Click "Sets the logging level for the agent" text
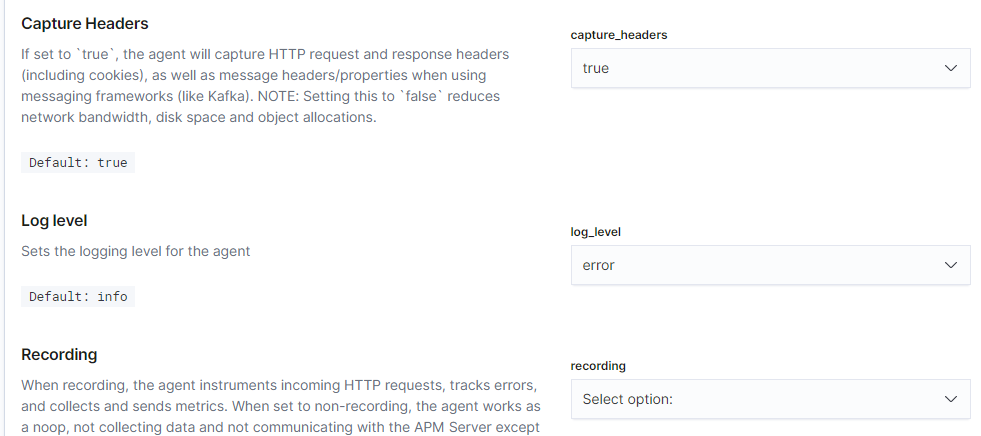The image size is (981, 436). tap(136, 251)
